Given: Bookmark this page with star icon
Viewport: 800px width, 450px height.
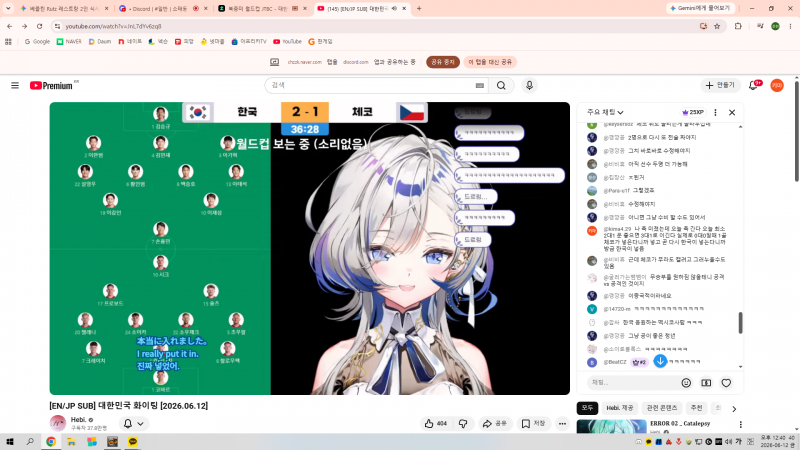Looking at the screenshot, I should pyautogui.click(x=717, y=26).
